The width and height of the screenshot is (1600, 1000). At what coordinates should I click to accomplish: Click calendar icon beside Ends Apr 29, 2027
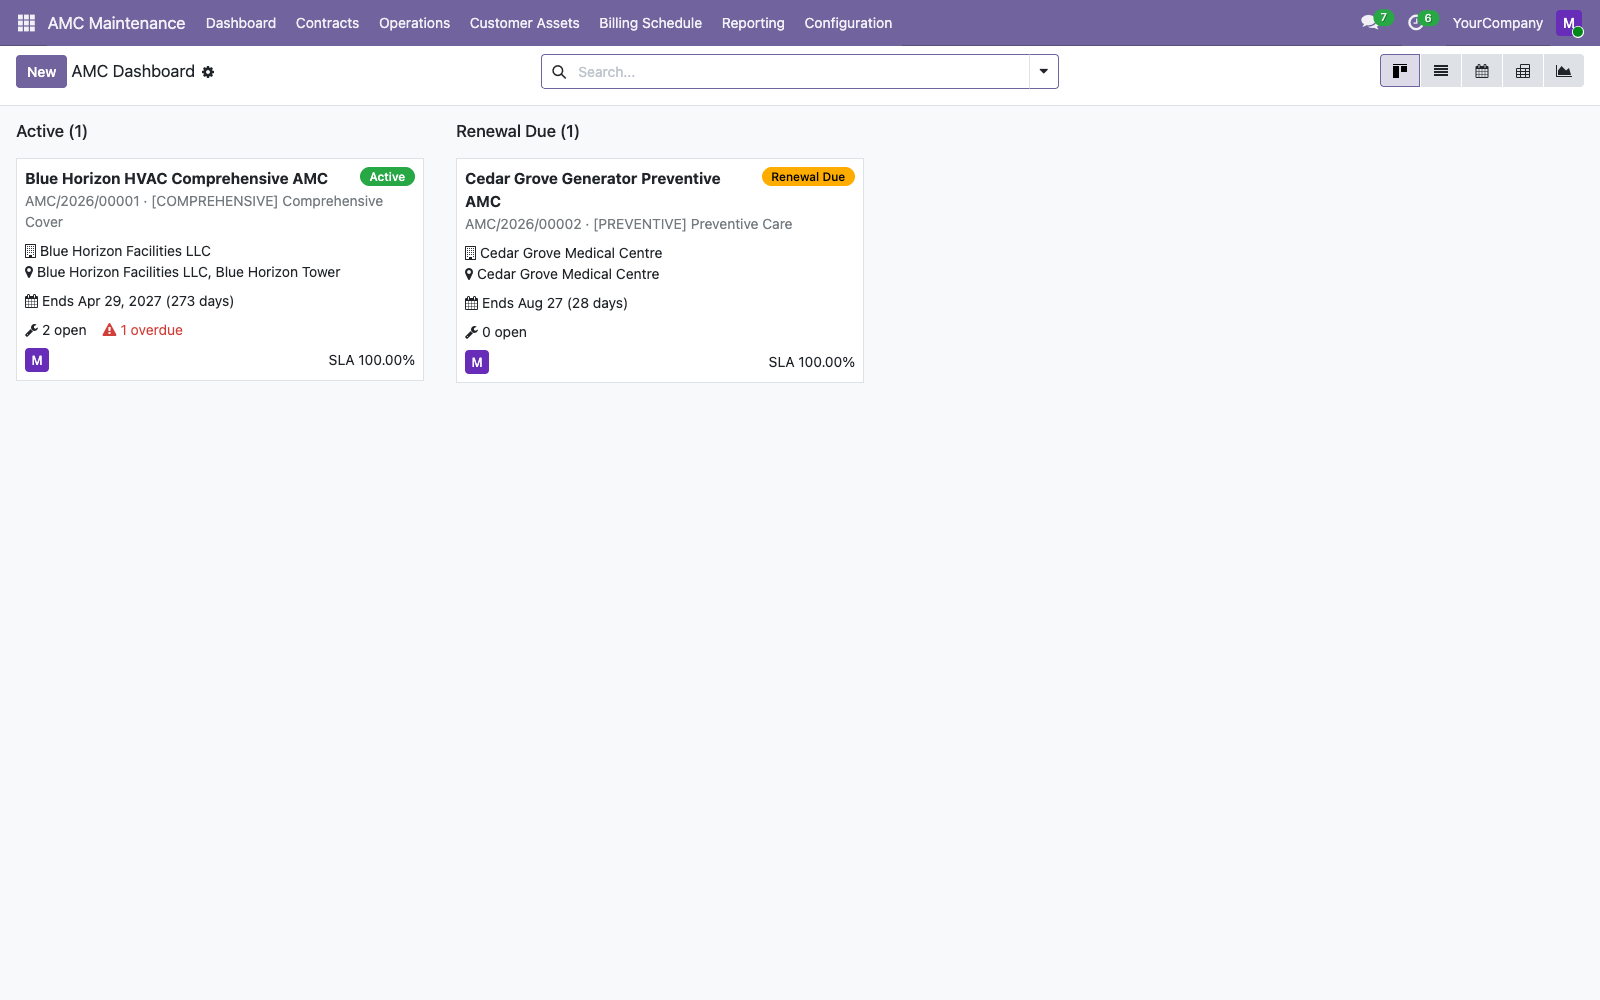(32, 301)
